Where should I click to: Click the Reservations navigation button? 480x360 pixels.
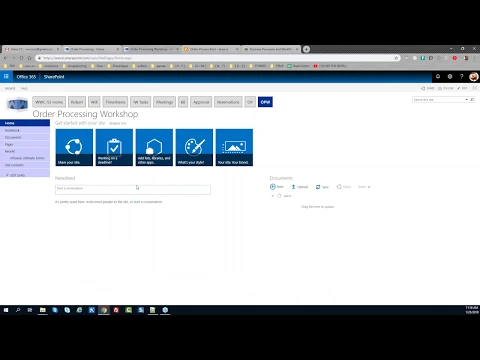[x=228, y=102]
